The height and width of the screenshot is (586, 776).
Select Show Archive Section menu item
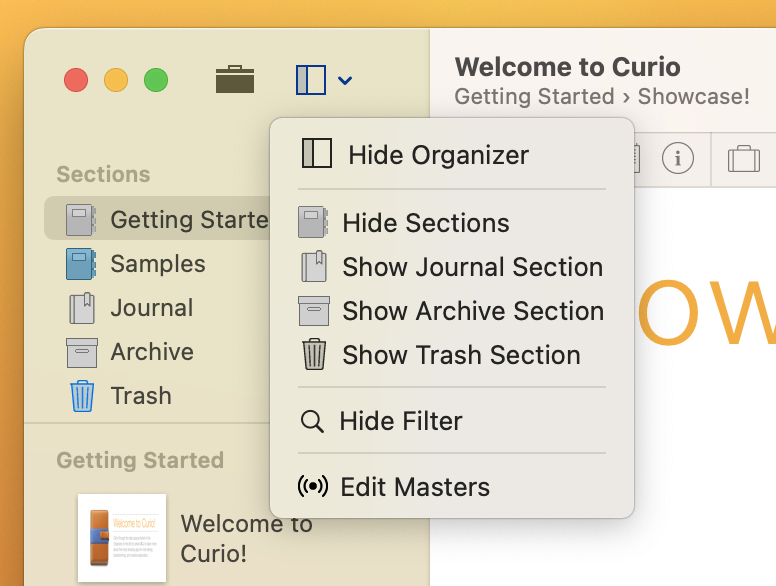click(452, 311)
